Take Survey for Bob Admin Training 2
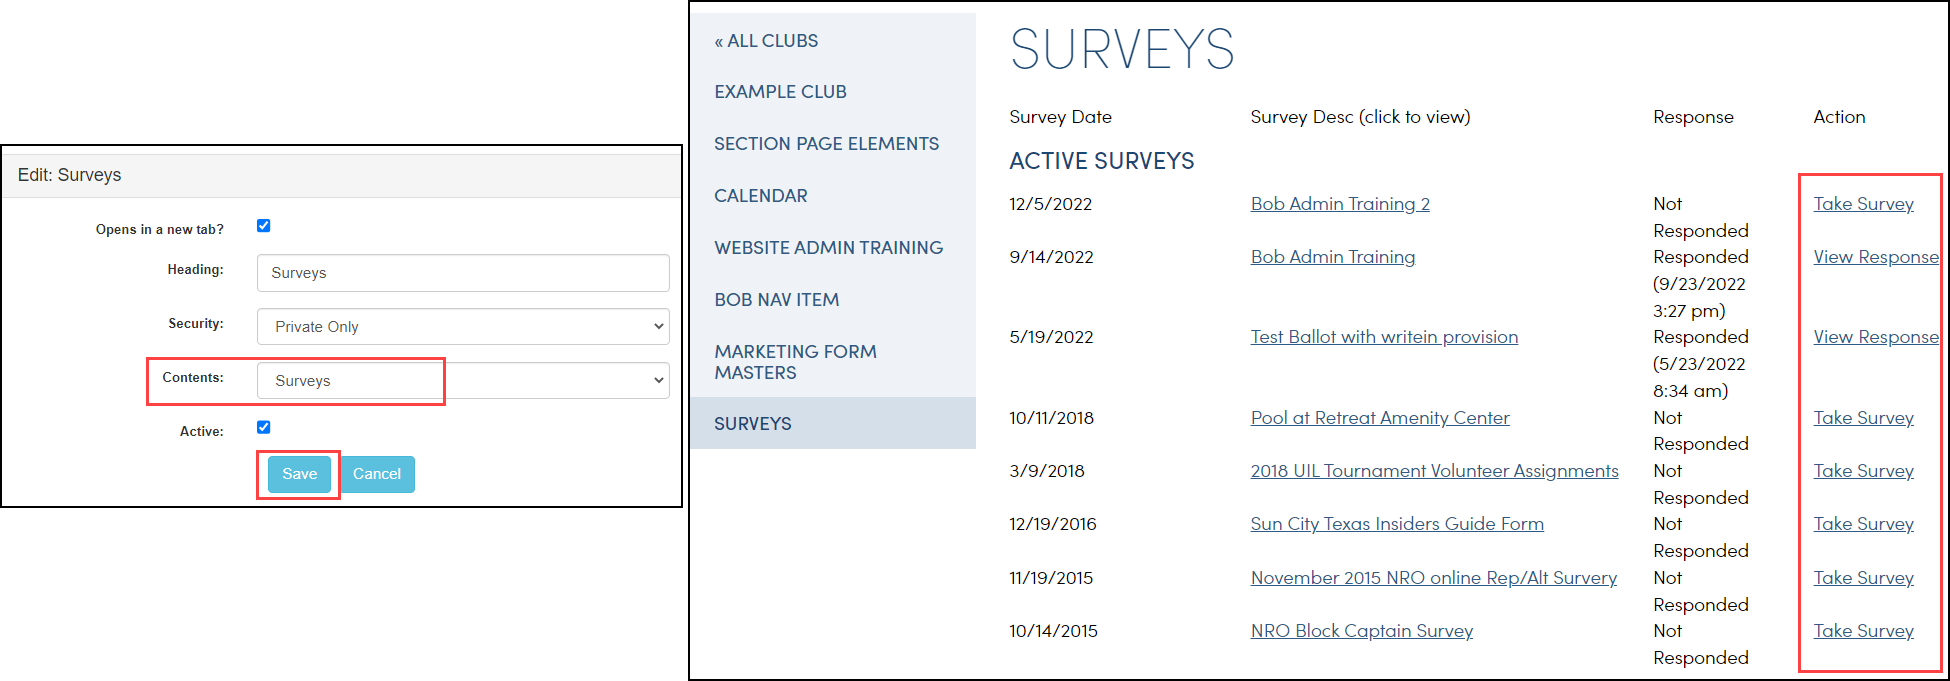 (1863, 204)
